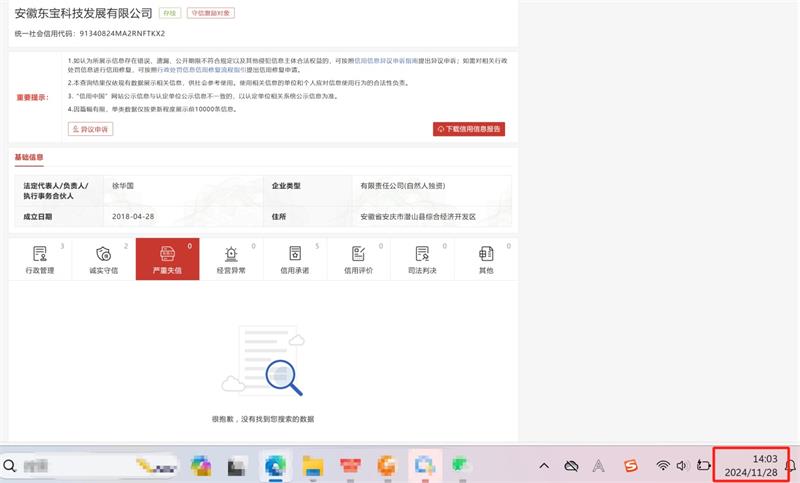Open the 行政管理 tab
The width and height of the screenshot is (800, 483).
pyautogui.click(x=39, y=259)
